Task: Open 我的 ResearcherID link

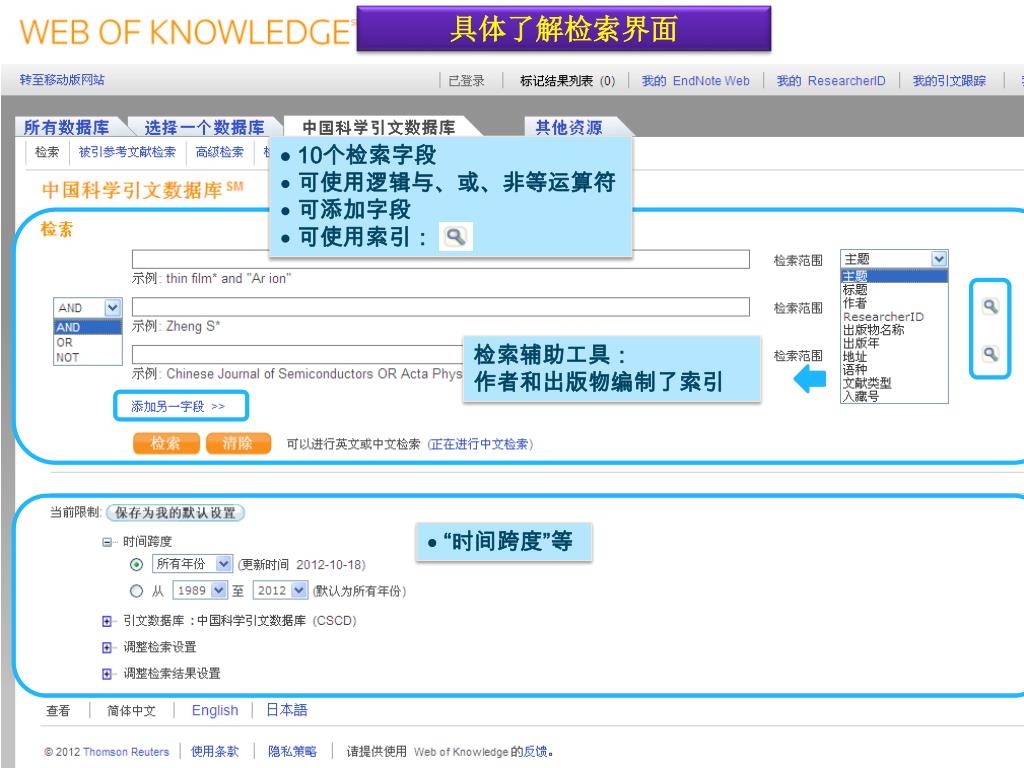Action: tap(831, 80)
